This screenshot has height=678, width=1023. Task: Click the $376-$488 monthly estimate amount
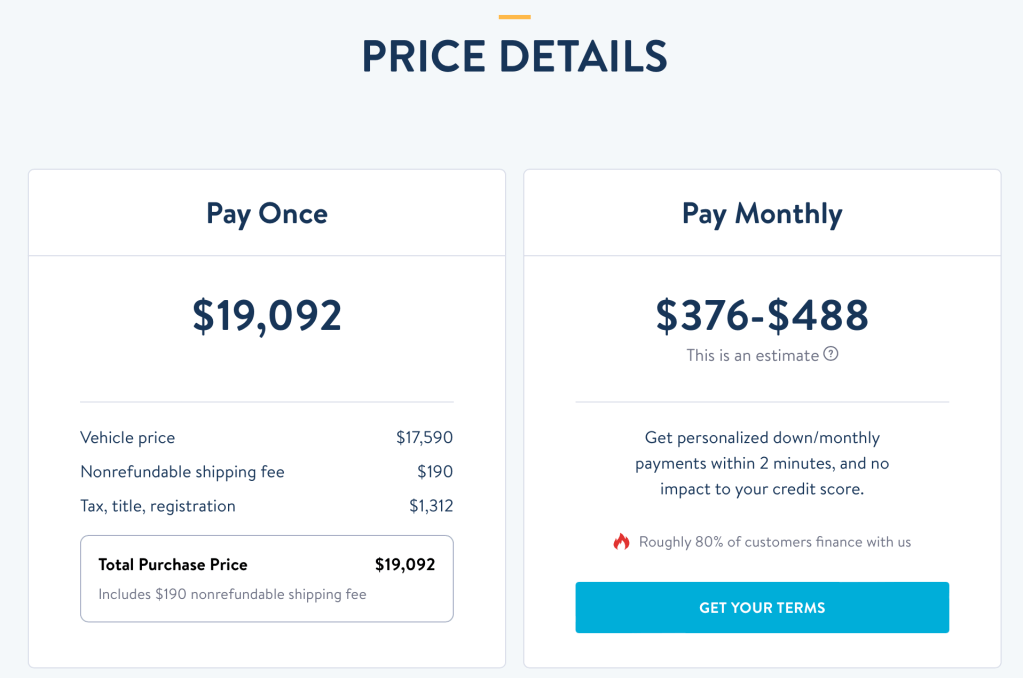(x=762, y=315)
